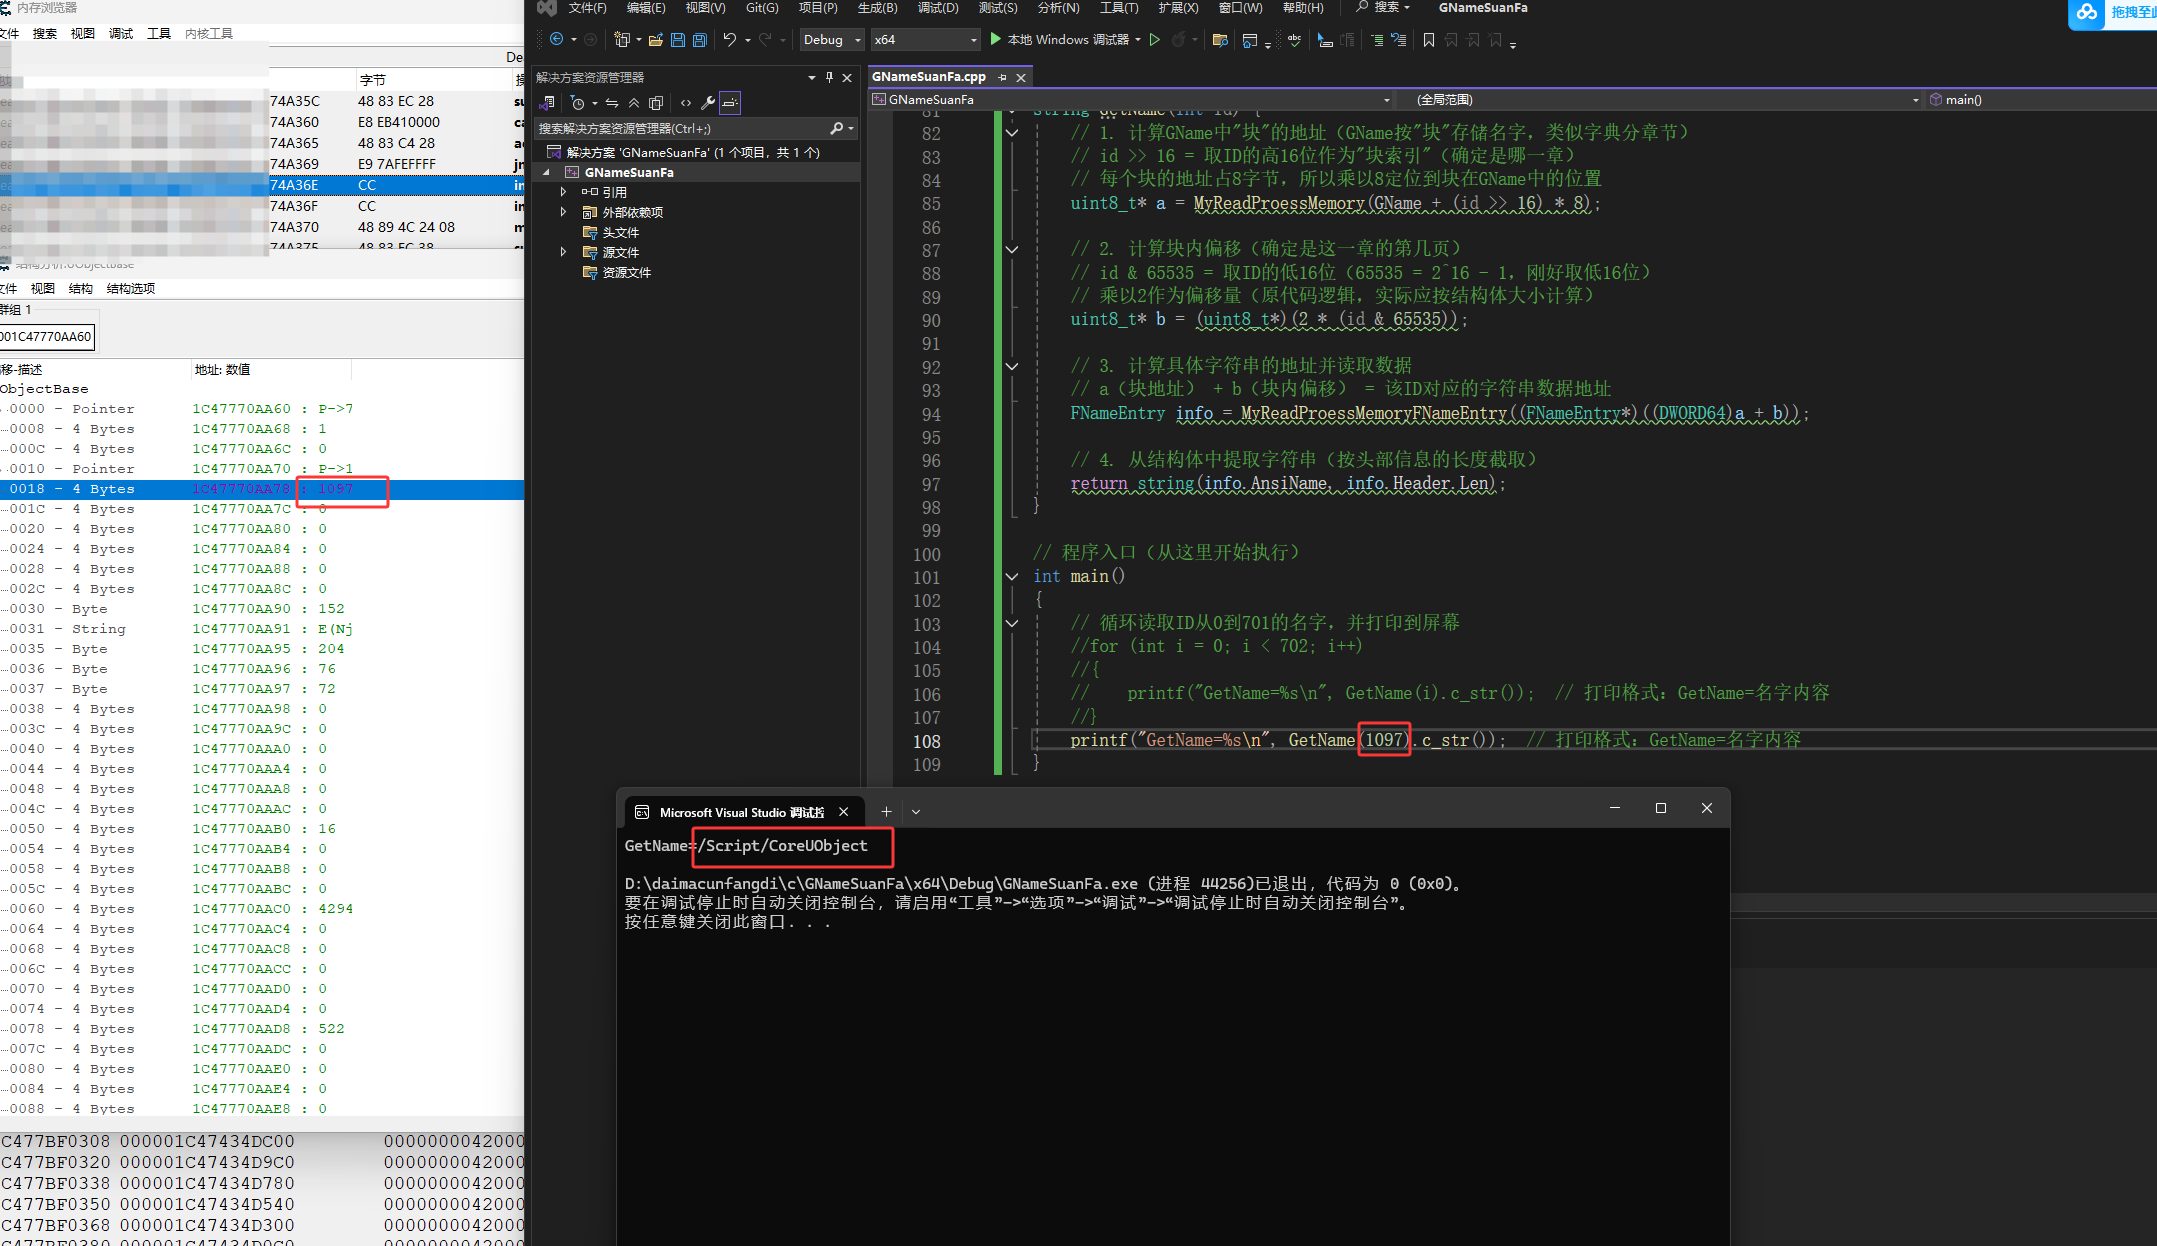Click the Undo toolbar icon
2157x1246 pixels.
pyautogui.click(x=730, y=40)
